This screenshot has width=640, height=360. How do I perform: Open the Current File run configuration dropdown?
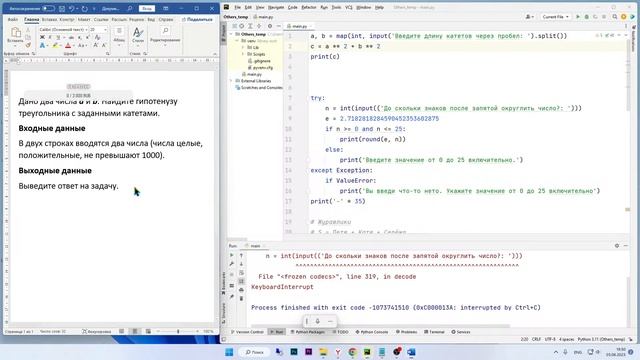556,17
